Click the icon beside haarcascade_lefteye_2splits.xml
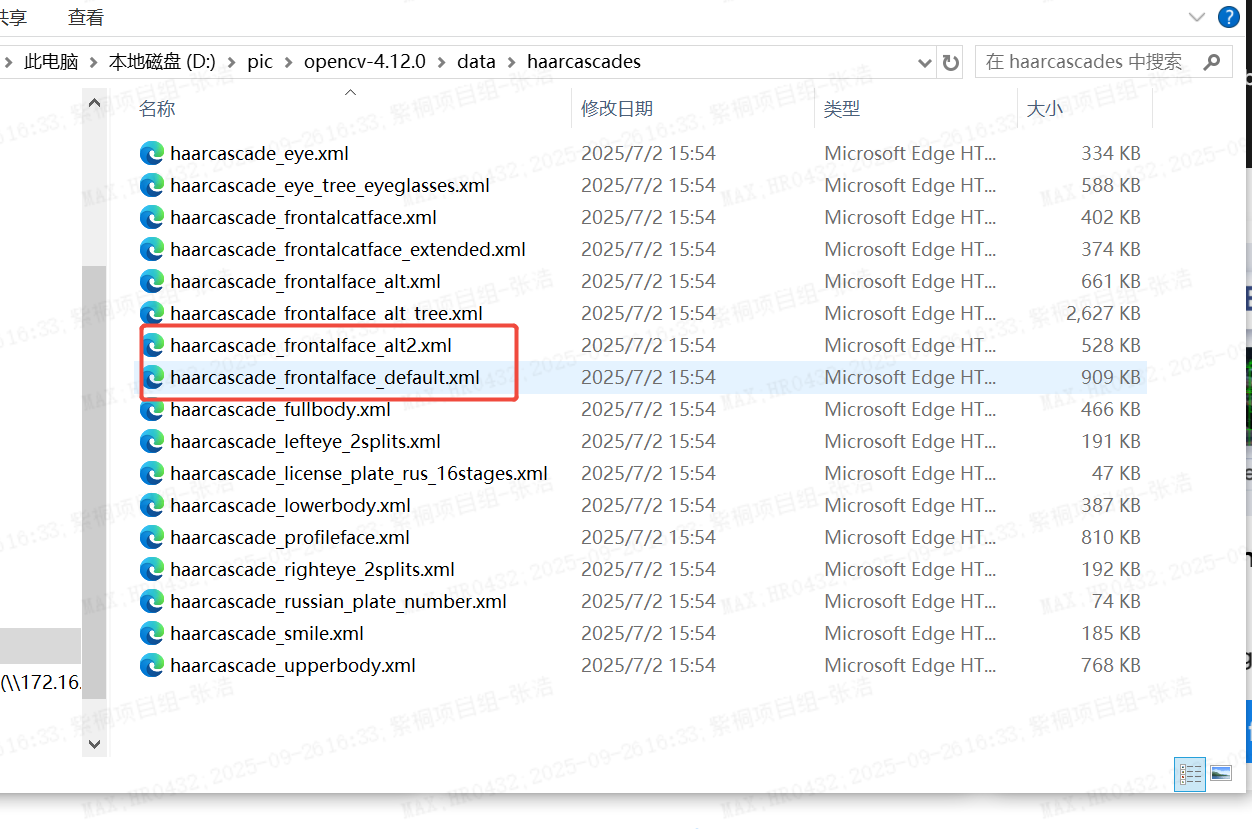 tap(152, 441)
